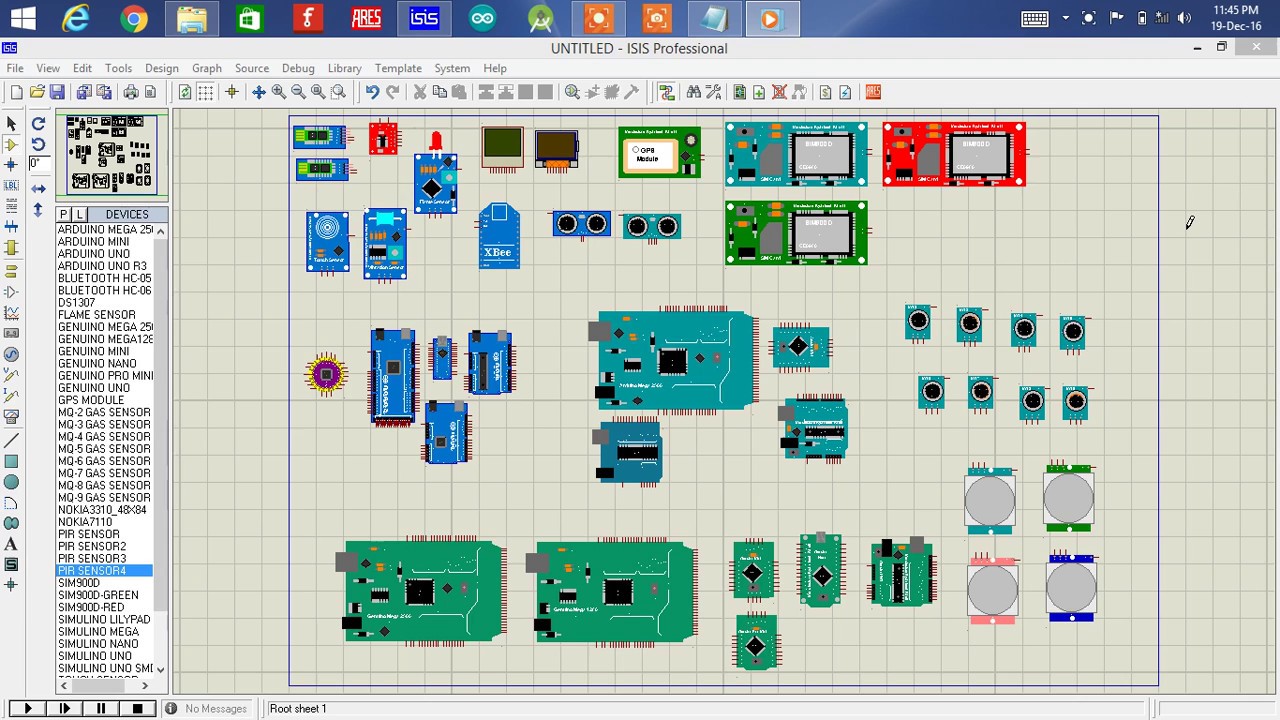1280x720 pixels.
Task: Step the simulation forward
Action: 64,708
